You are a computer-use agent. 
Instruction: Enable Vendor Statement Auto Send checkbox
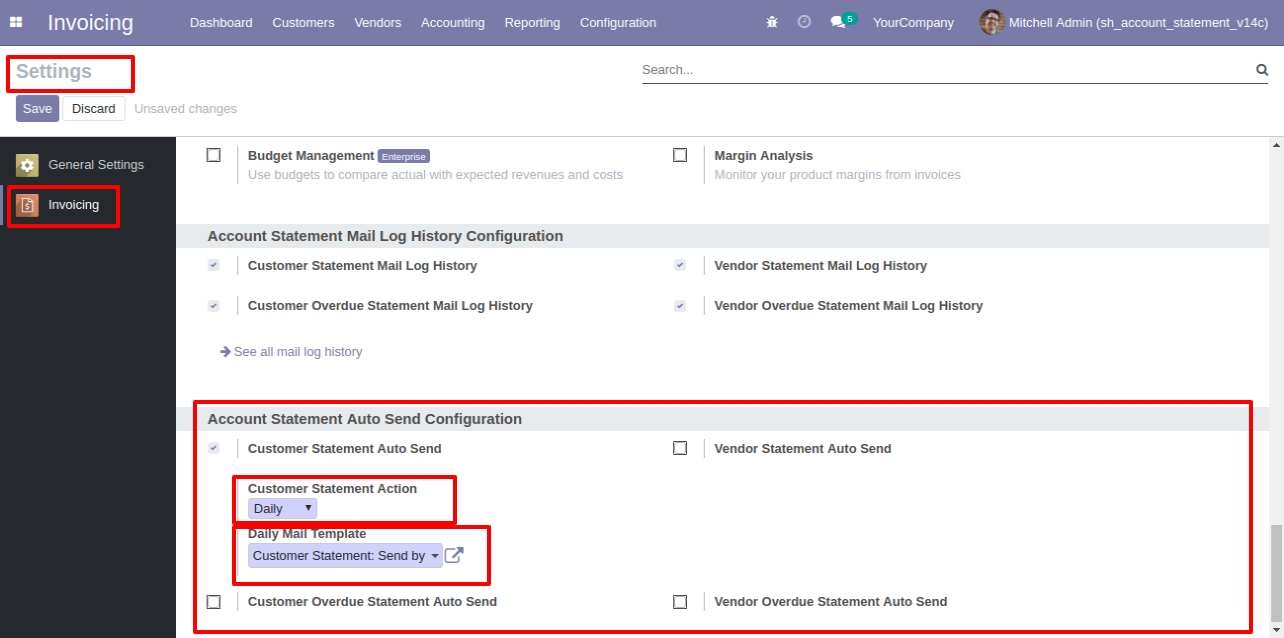pyautogui.click(x=680, y=449)
